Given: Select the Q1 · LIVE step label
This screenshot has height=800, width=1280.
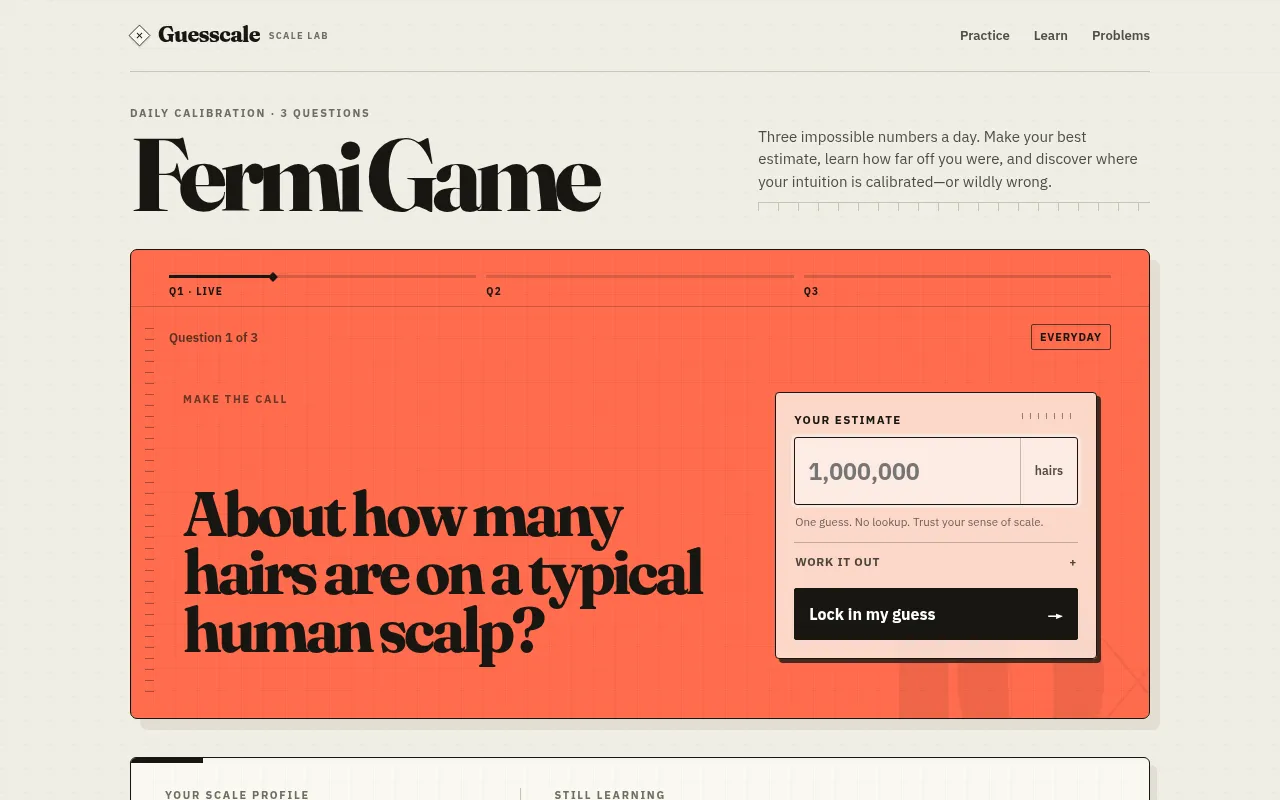Looking at the screenshot, I should 196,292.
